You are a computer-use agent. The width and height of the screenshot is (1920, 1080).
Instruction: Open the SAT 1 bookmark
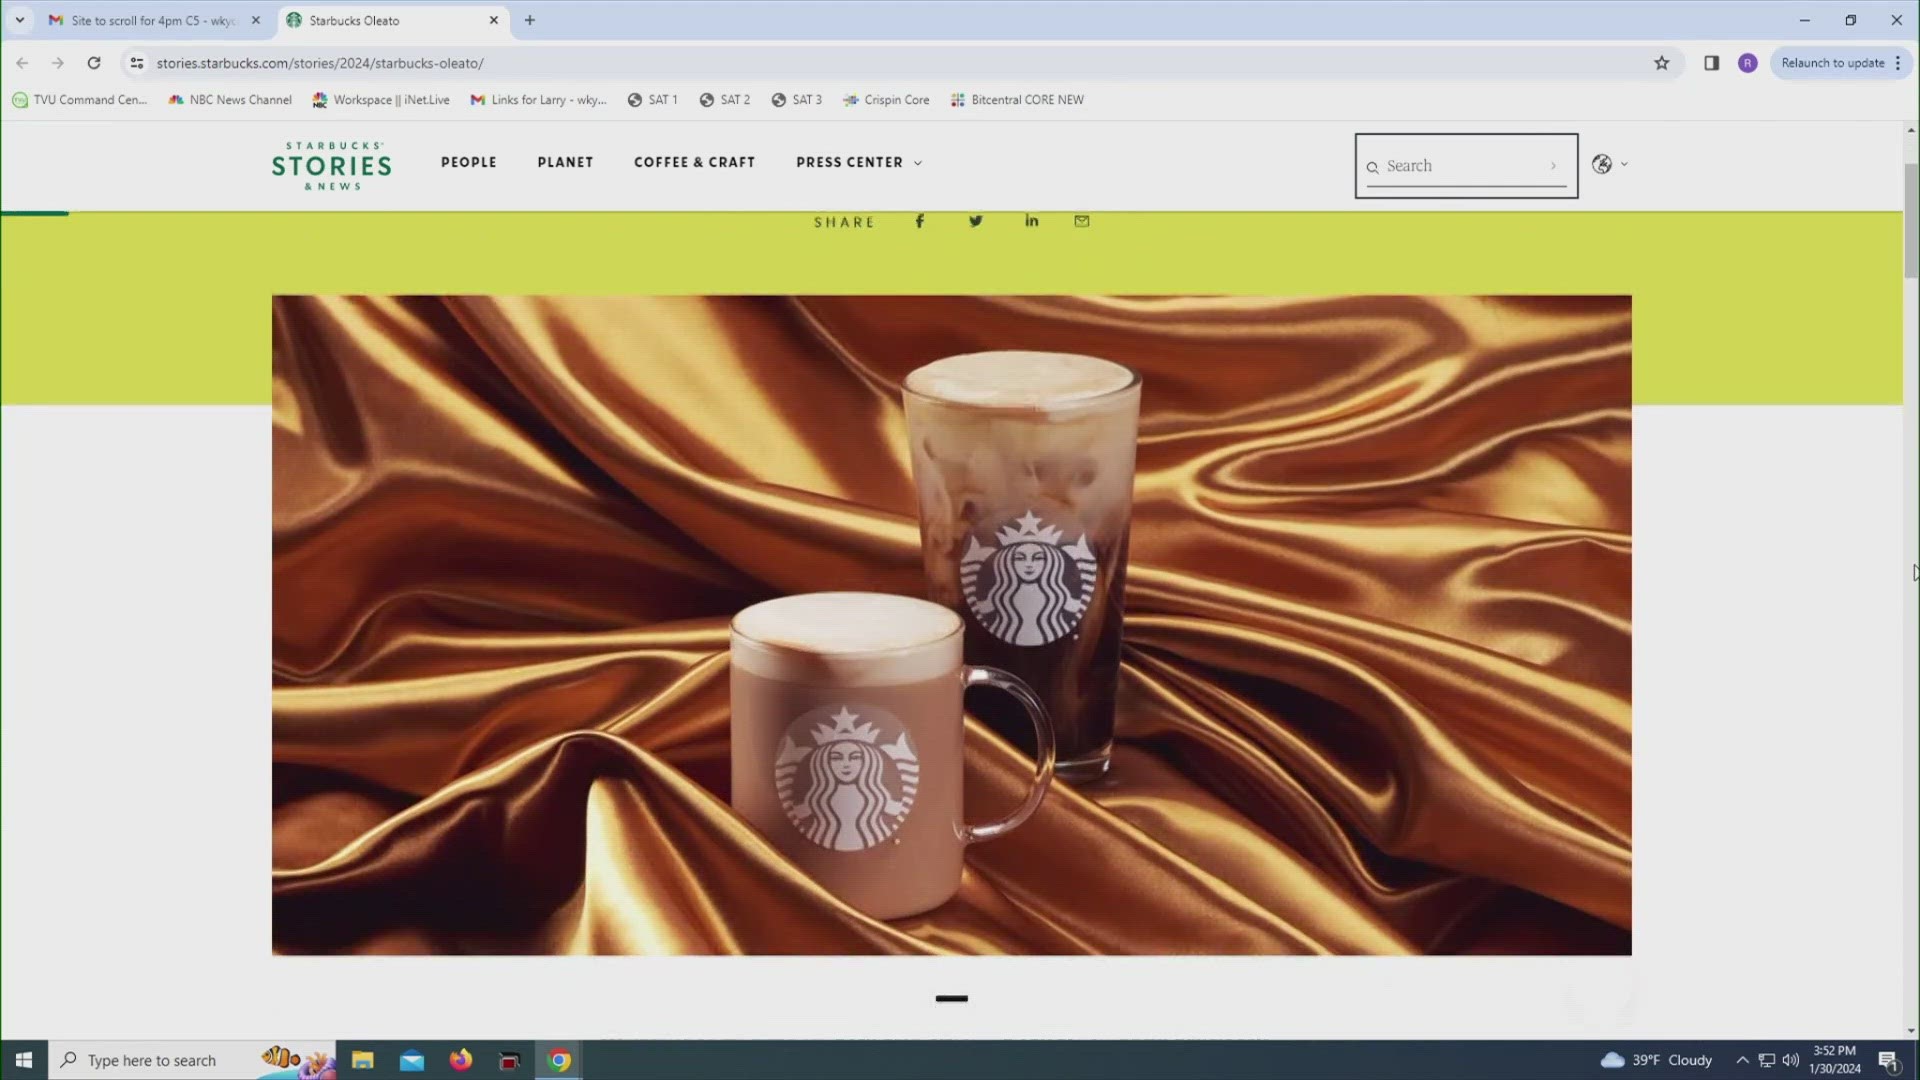point(652,100)
